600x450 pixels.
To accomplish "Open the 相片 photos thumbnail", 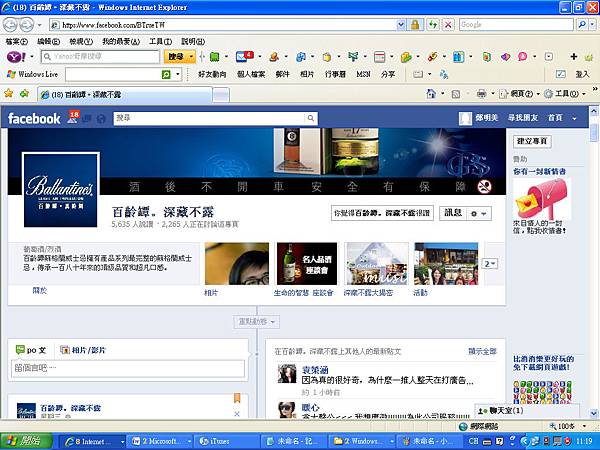I will 237,264.
